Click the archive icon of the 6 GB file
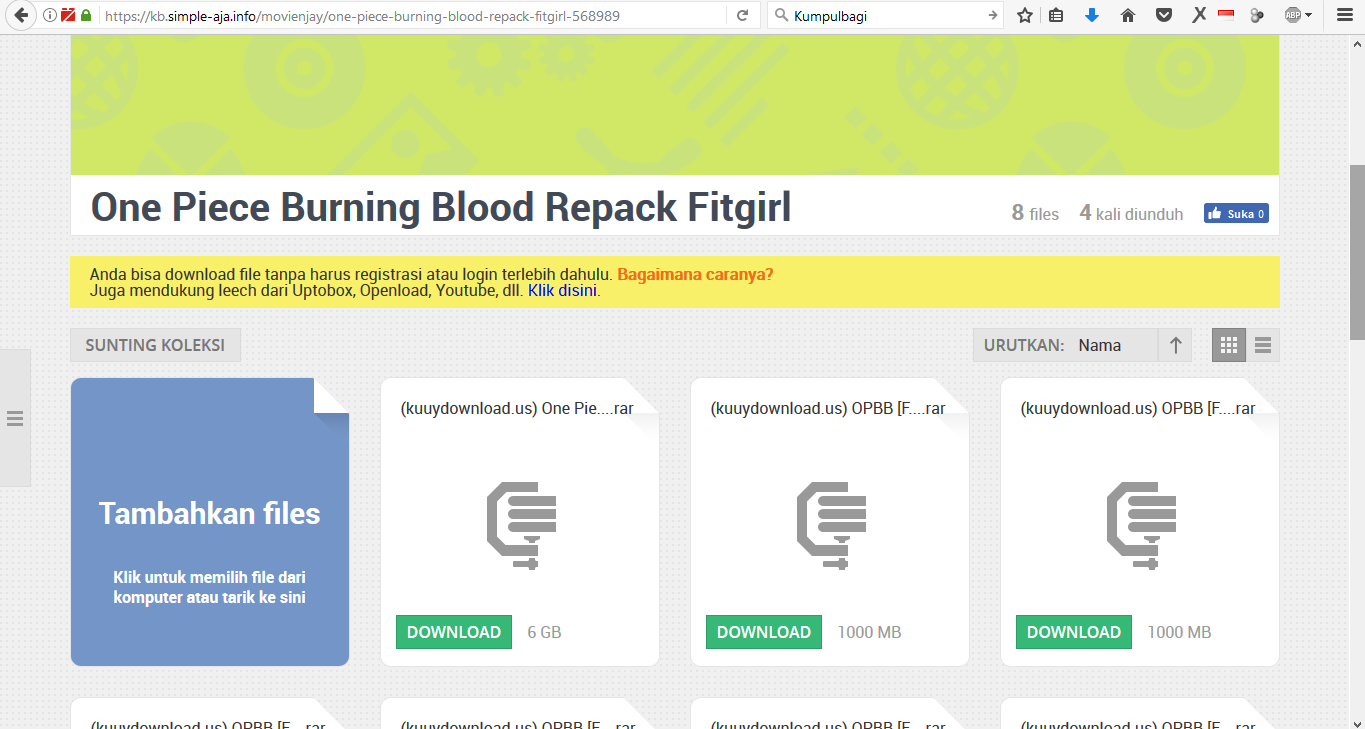The image size is (1365, 729). coord(521,526)
